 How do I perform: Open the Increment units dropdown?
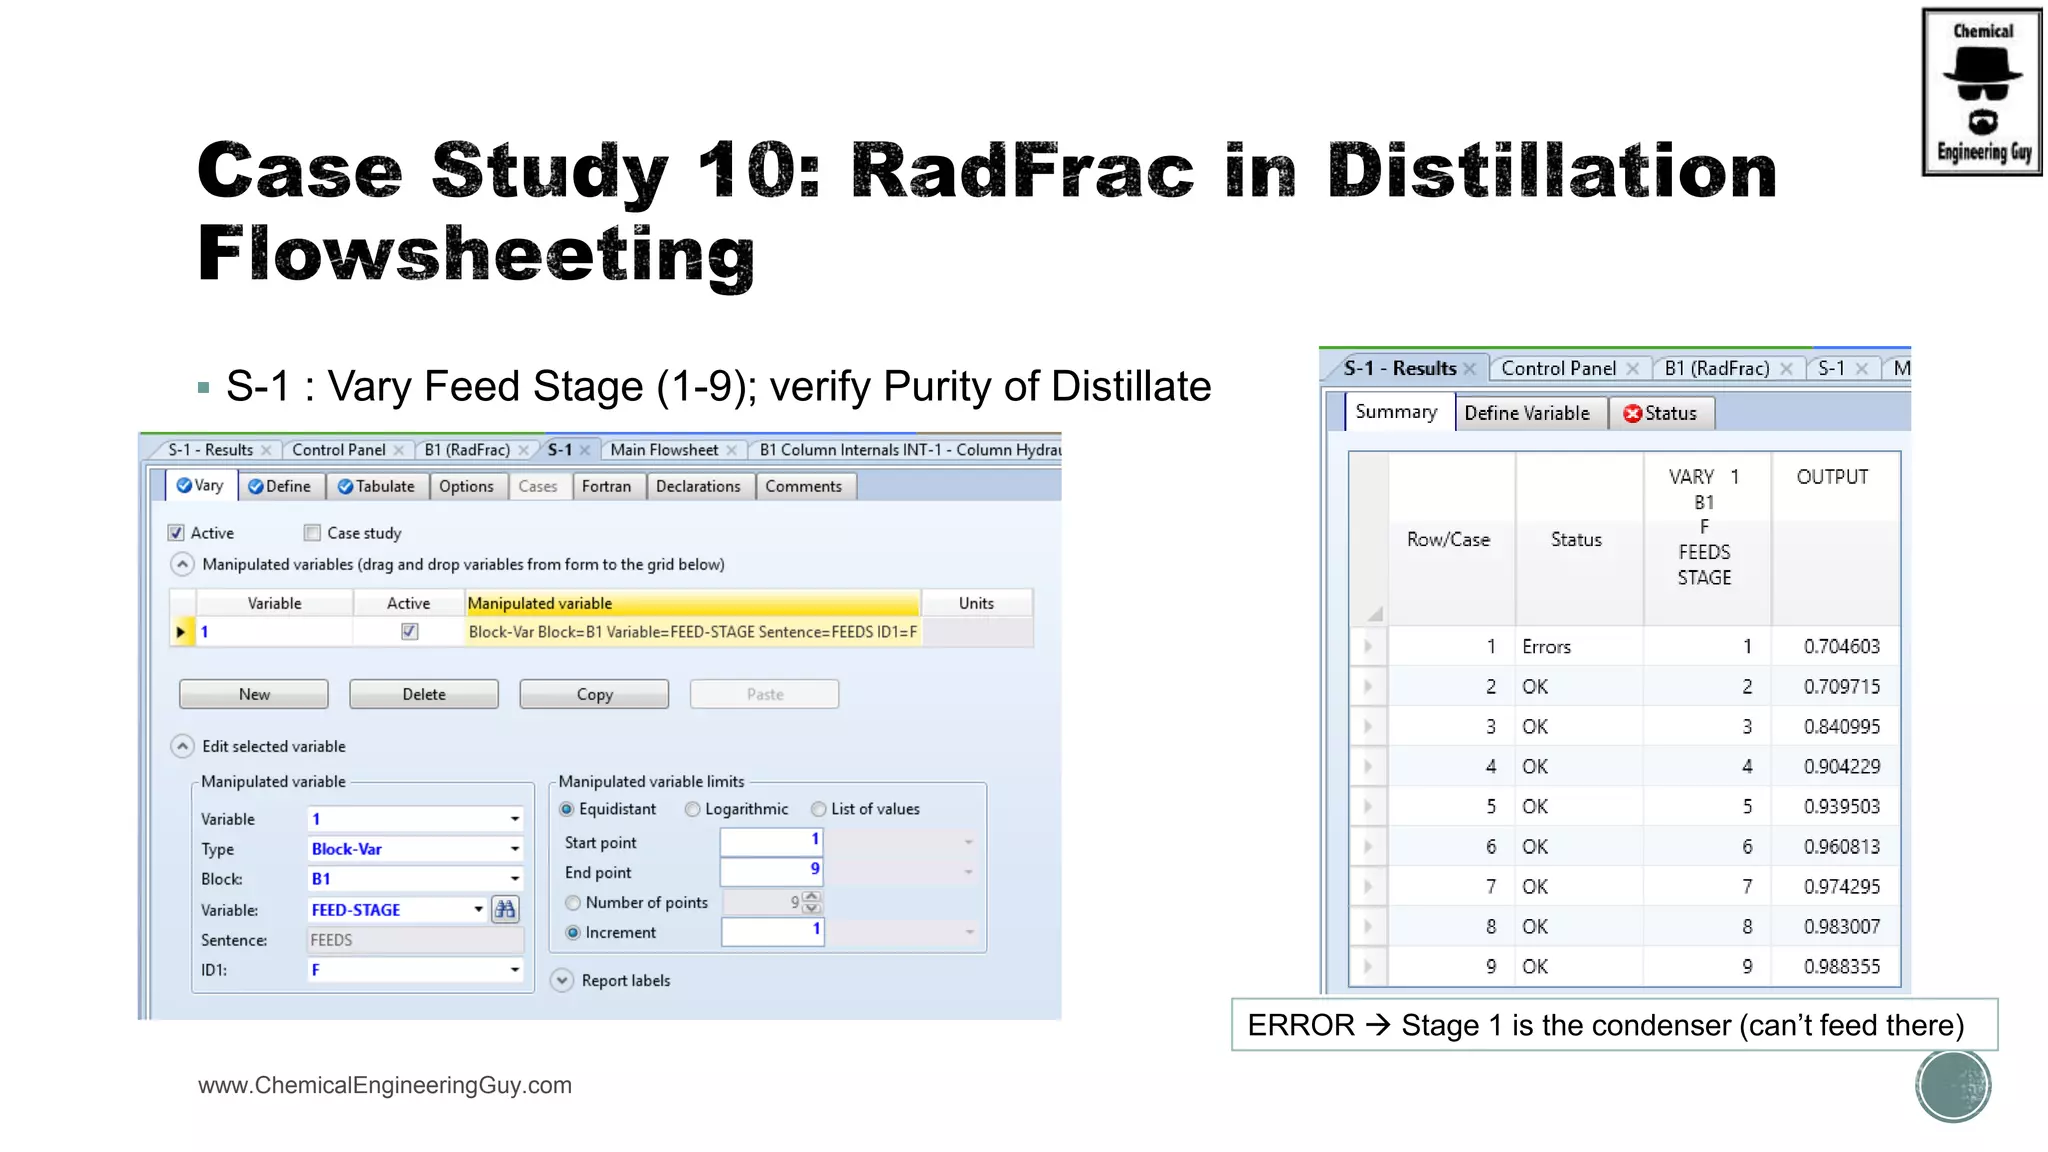[x=968, y=933]
